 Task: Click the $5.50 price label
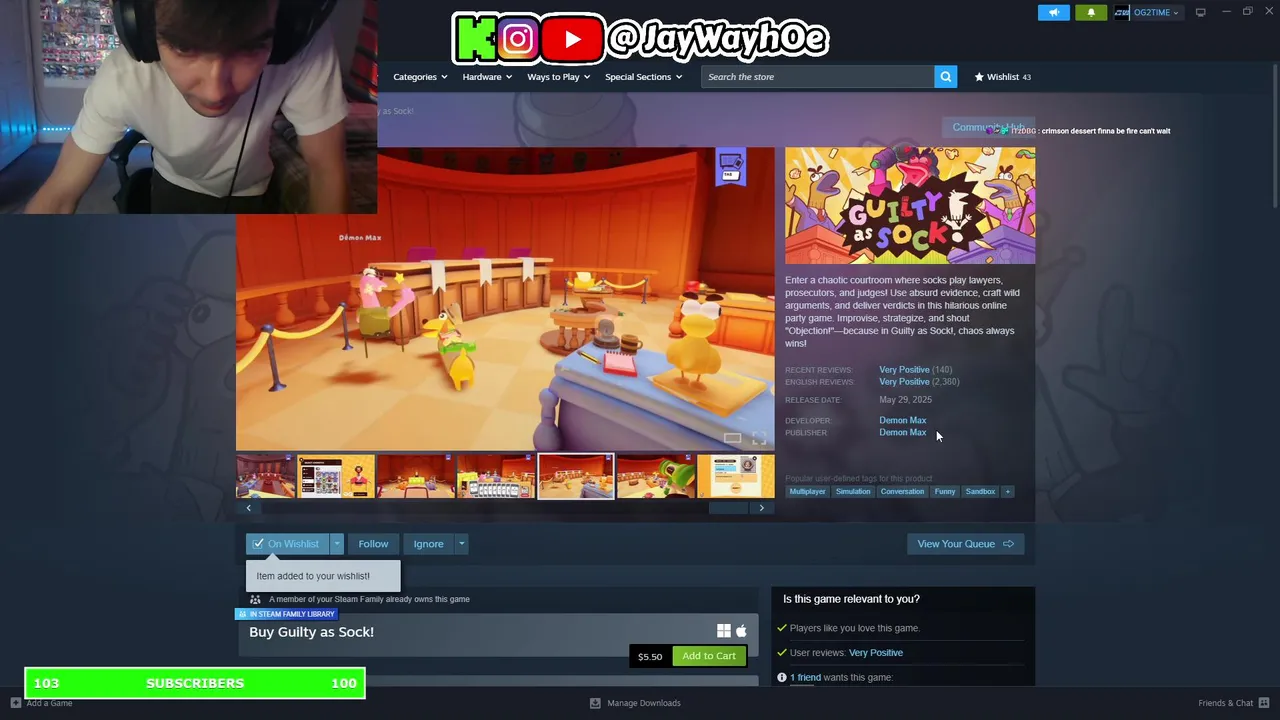[x=650, y=657]
